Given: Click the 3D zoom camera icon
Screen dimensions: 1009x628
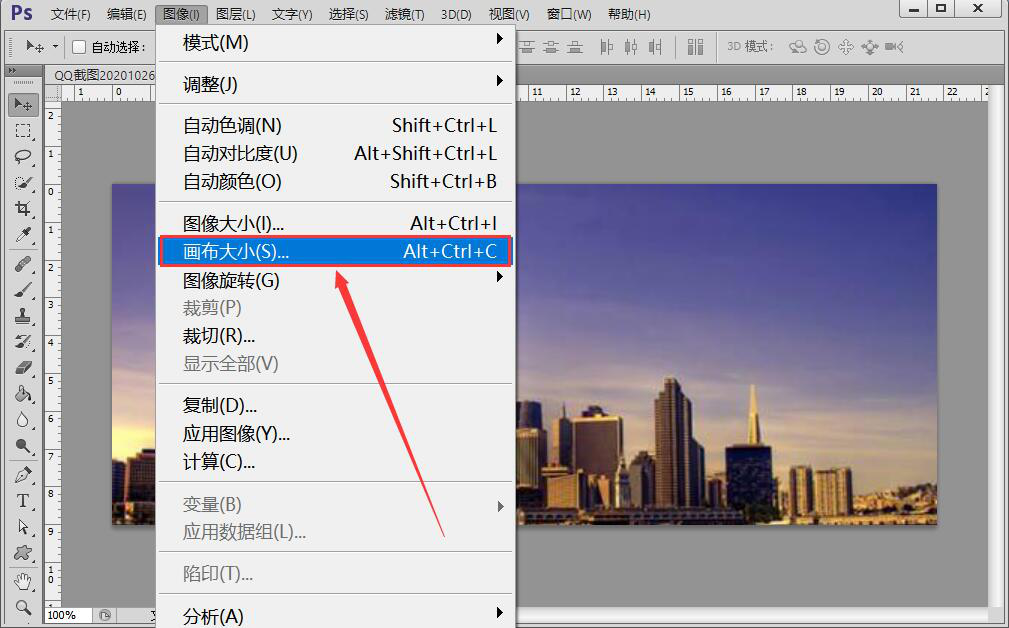Looking at the screenshot, I should click(x=894, y=46).
